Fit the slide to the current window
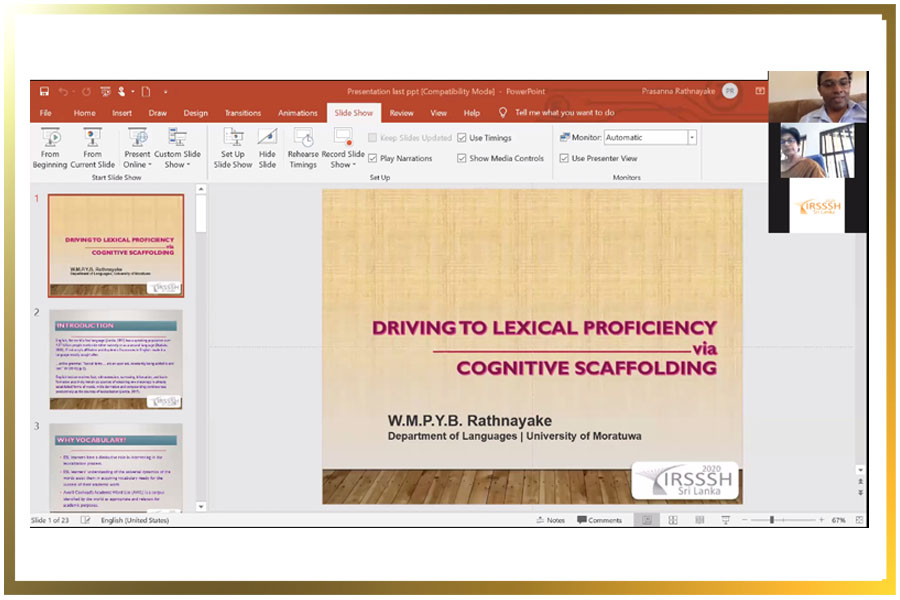Screen dimensions: 900x600 click(x=859, y=520)
